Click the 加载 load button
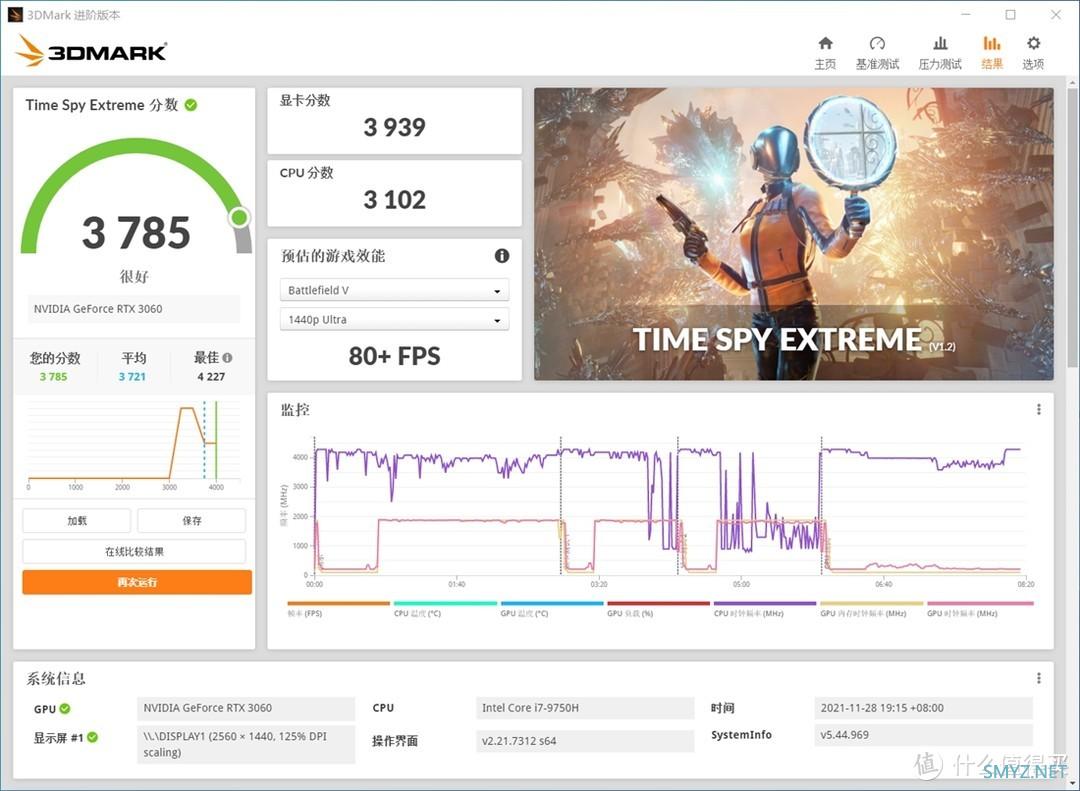Image resolution: width=1080 pixels, height=791 pixels. tap(76, 521)
